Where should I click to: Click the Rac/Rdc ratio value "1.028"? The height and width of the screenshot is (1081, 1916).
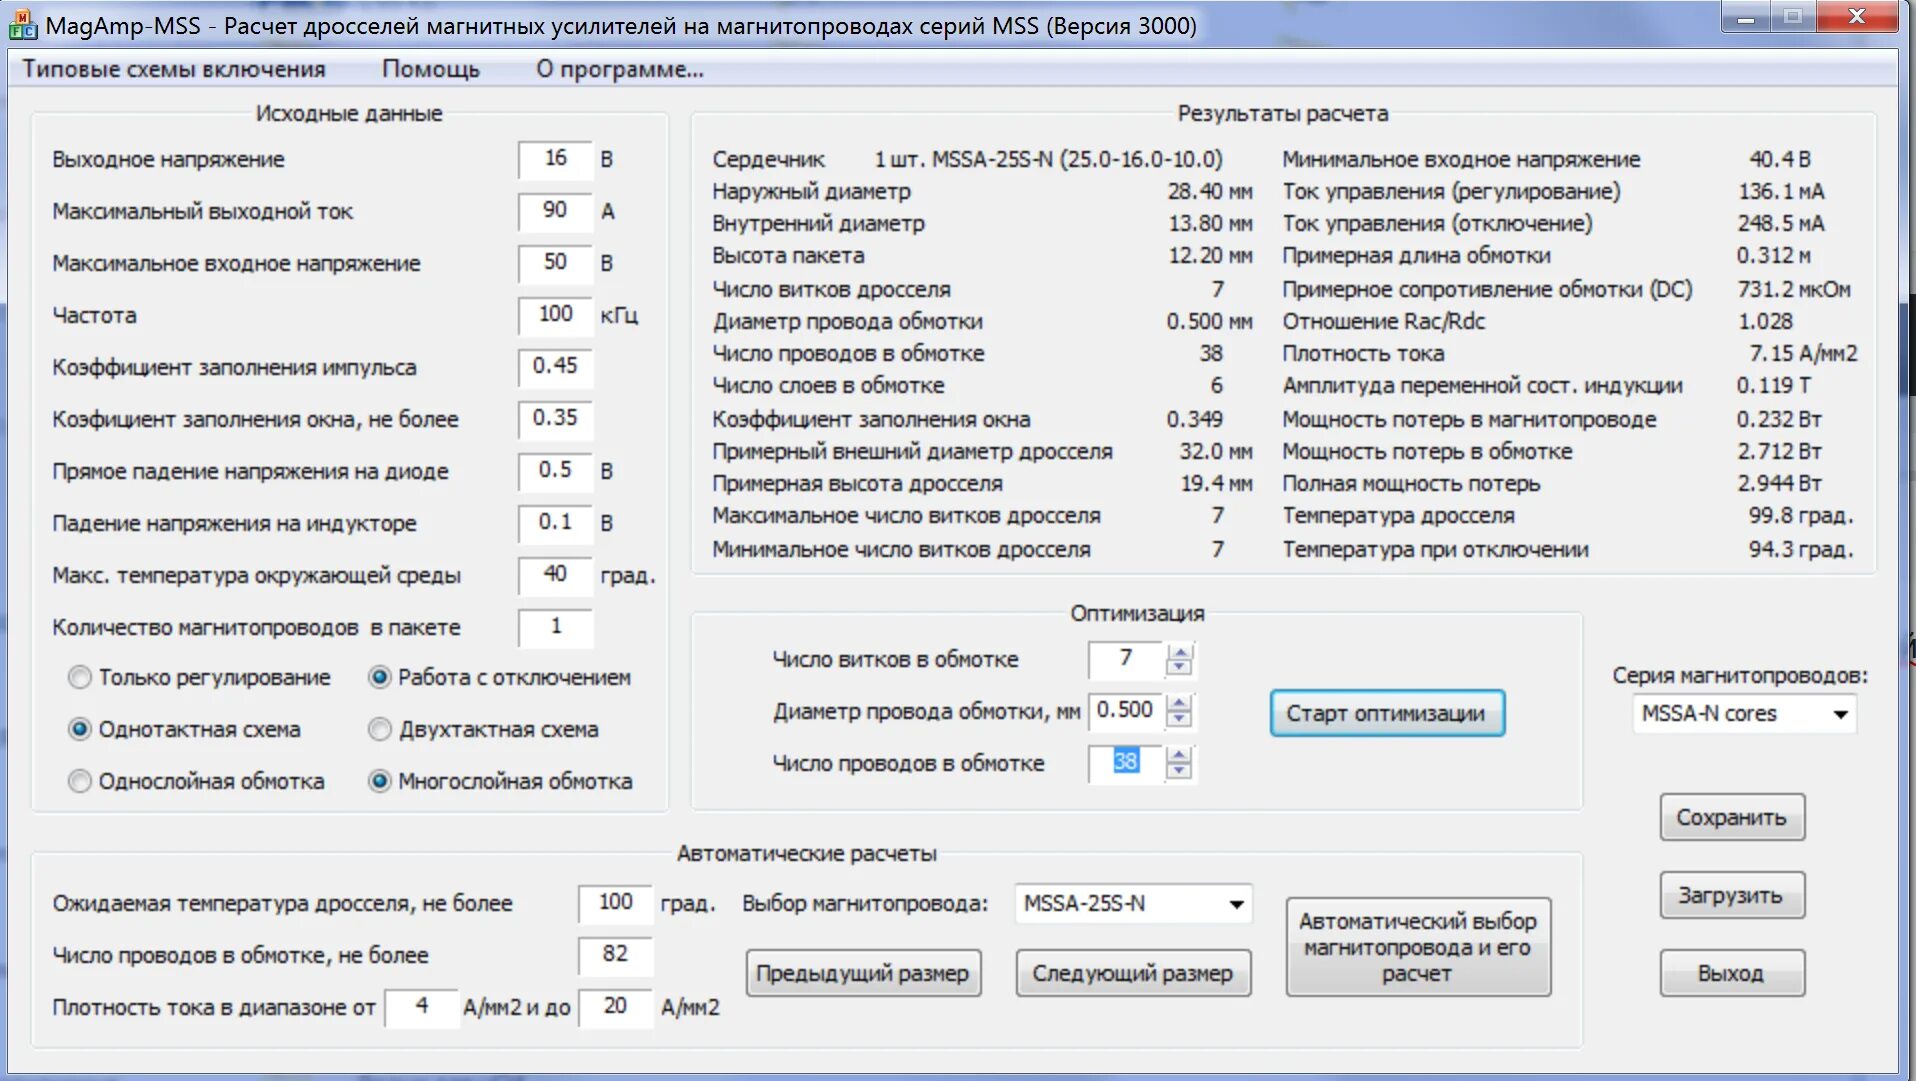(1764, 322)
